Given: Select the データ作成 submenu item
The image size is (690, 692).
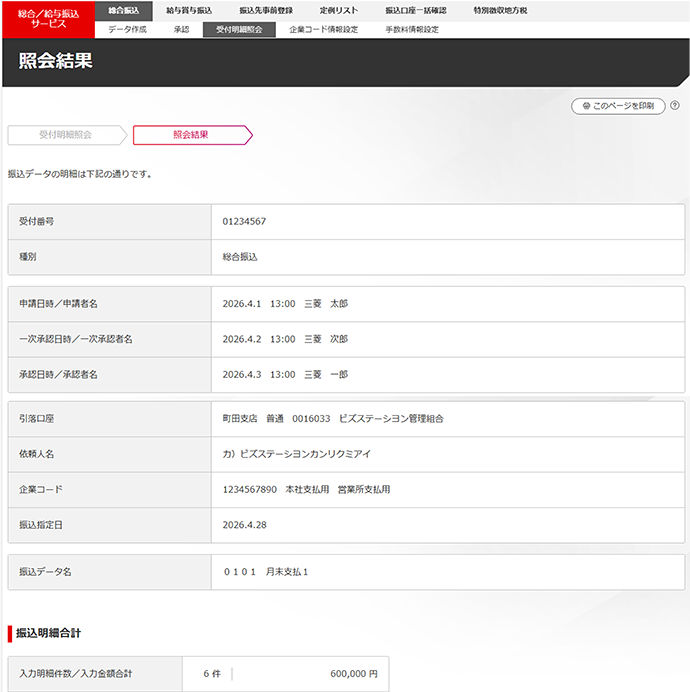Looking at the screenshot, I should click(x=127, y=30).
